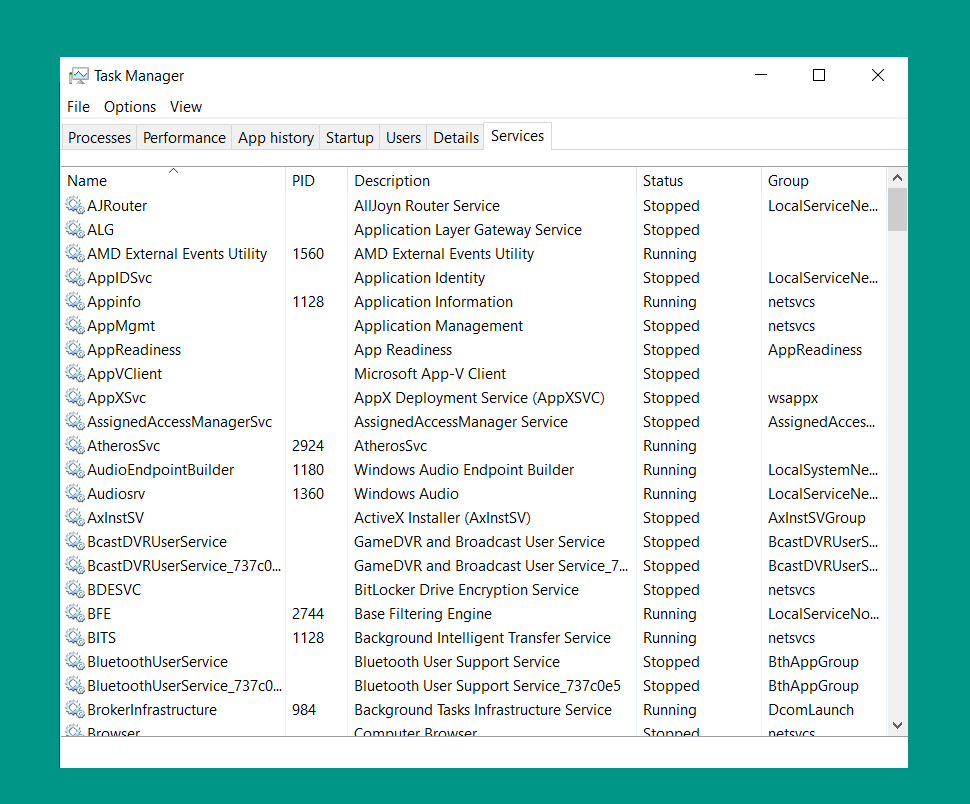Click the Appinfo service gear icon
This screenshot has height=804, width=970.
(x=75, y=301)
